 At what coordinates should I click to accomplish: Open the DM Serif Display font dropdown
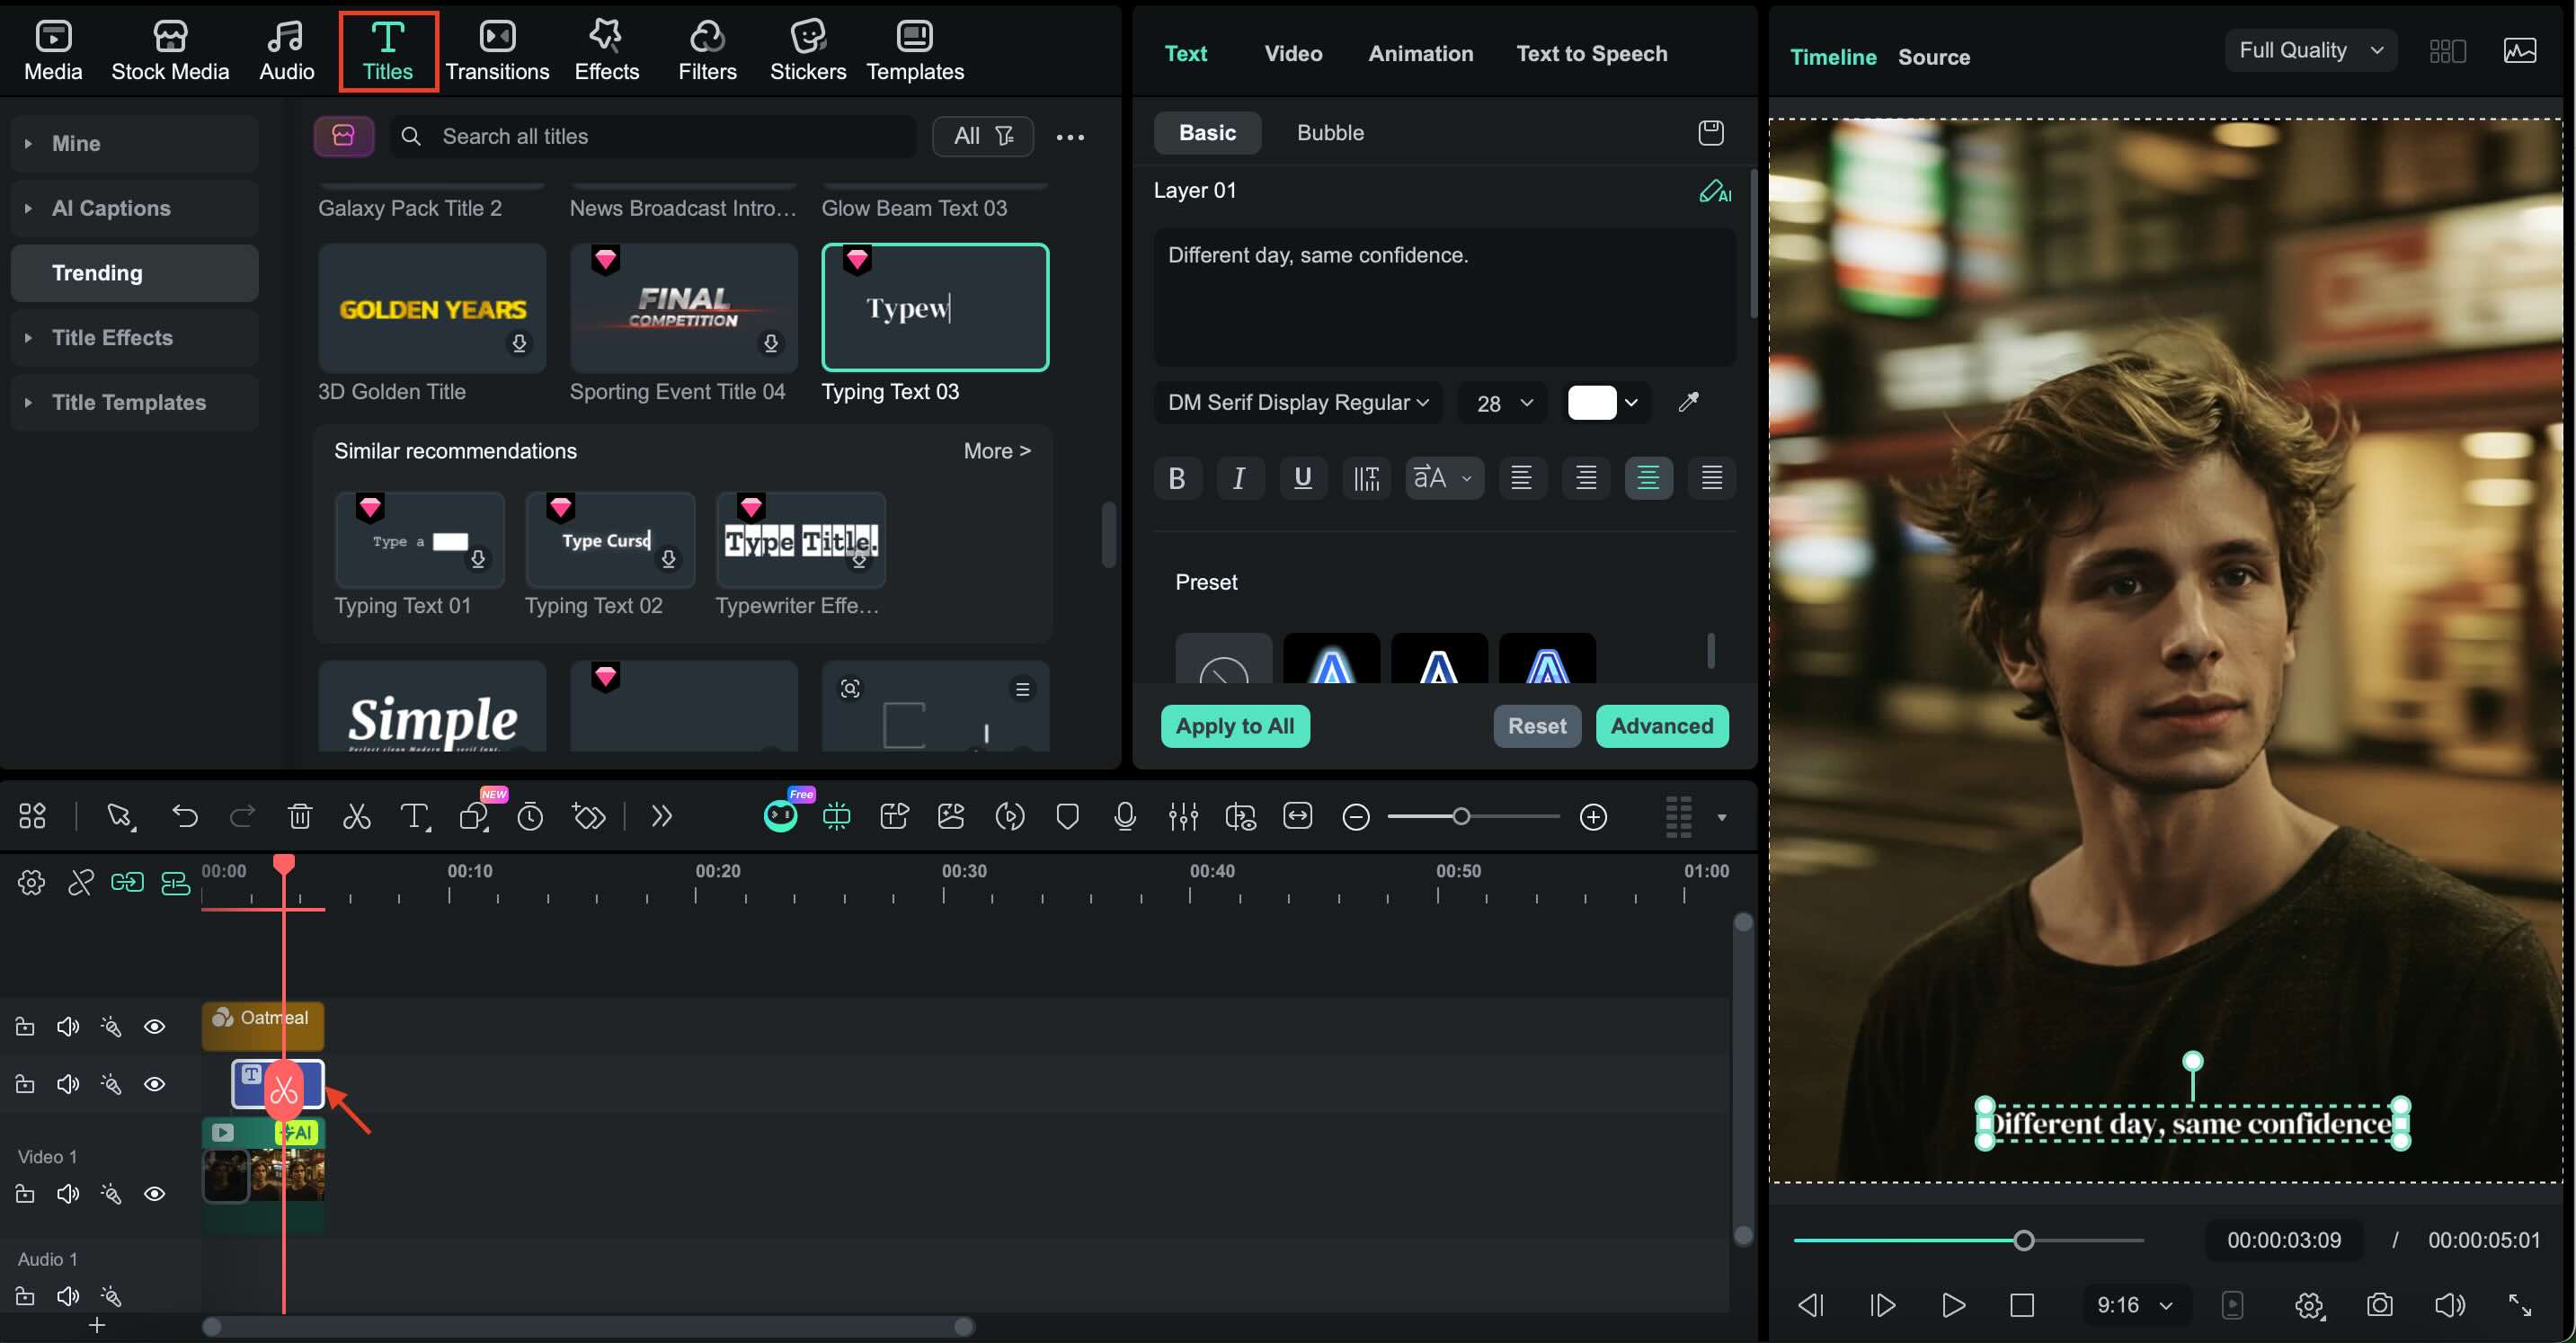click(x=1297, y=402)
